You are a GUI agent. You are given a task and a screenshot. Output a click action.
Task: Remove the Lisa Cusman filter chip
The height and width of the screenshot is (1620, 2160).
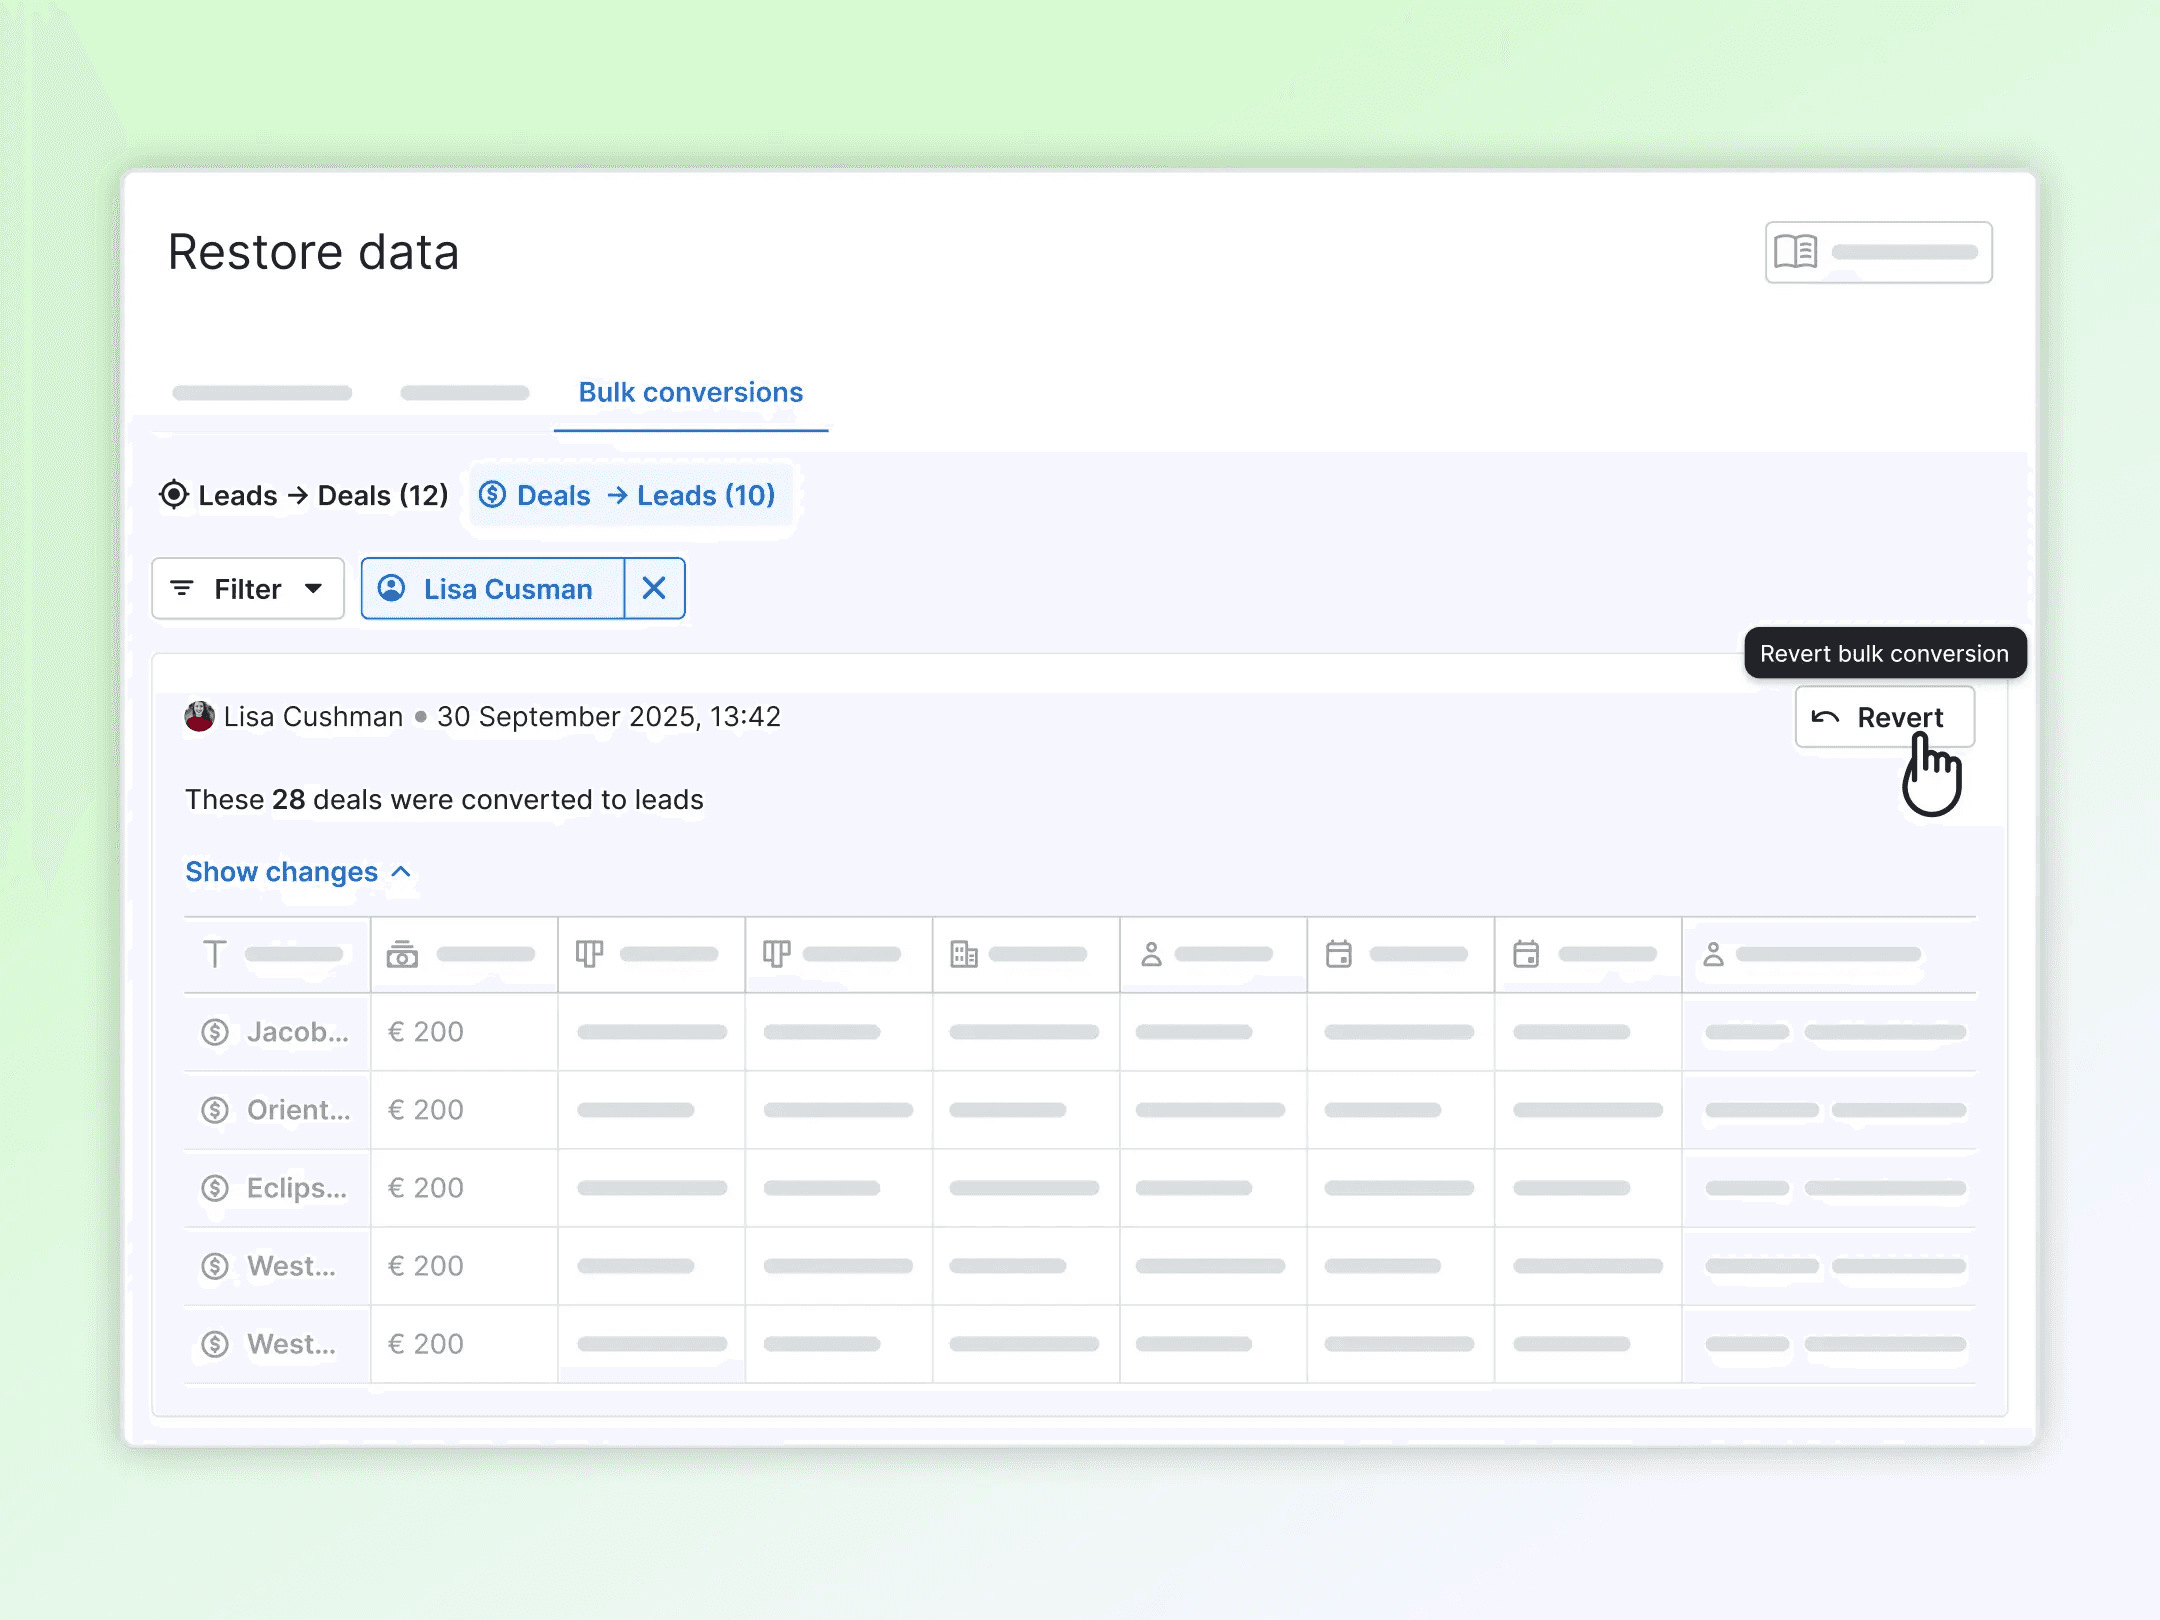click(x=654, y=588)
